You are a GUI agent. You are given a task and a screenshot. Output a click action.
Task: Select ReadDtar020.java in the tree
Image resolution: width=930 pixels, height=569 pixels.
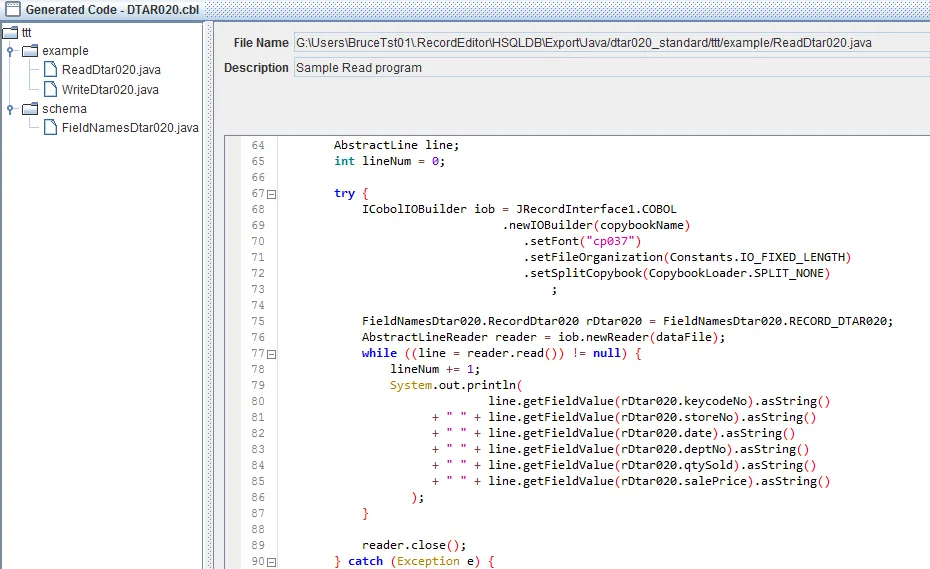point(111,69)
